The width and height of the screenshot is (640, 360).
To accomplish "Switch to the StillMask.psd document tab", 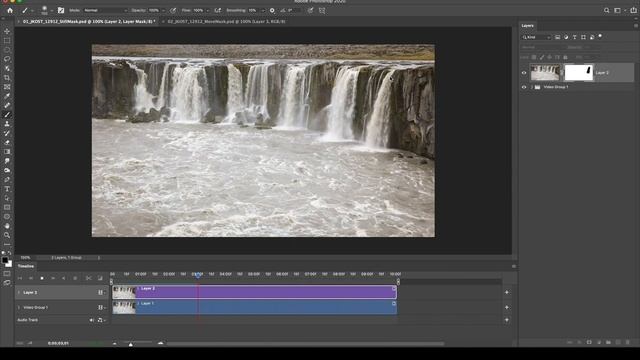I will [x=89, y=21].
